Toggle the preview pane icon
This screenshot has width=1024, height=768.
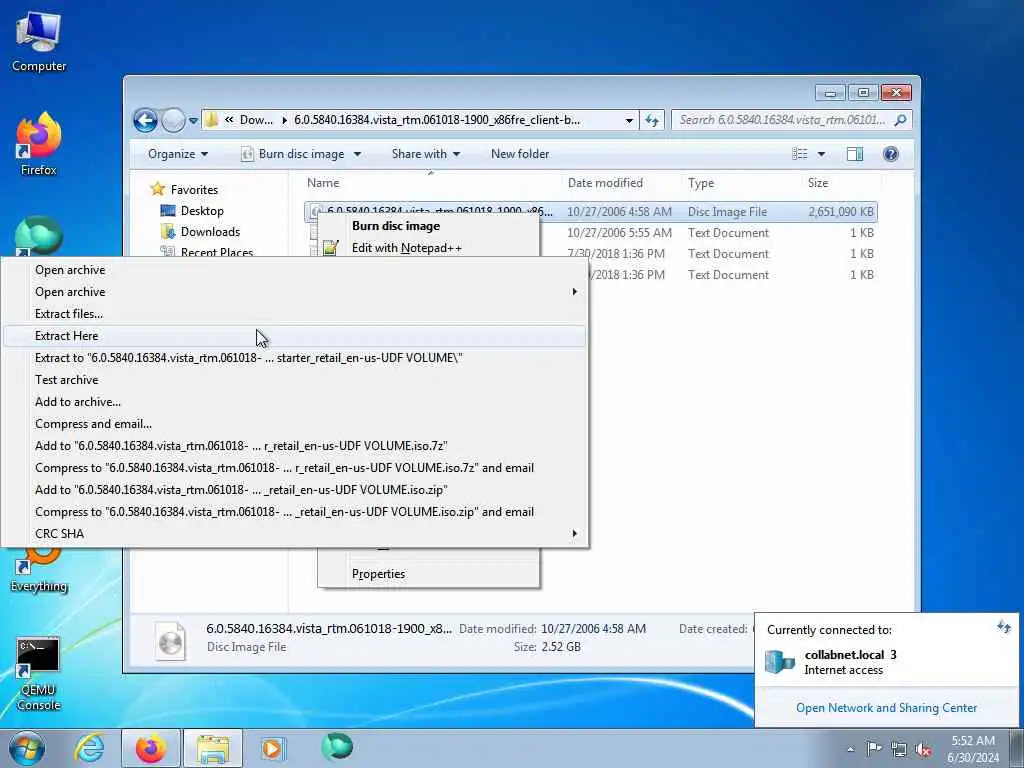point(854,154)
